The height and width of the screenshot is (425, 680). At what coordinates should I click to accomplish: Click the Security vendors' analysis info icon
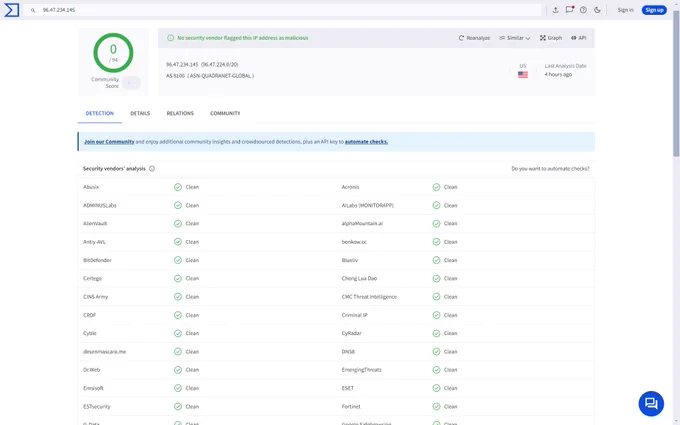(x=152, y=169)
